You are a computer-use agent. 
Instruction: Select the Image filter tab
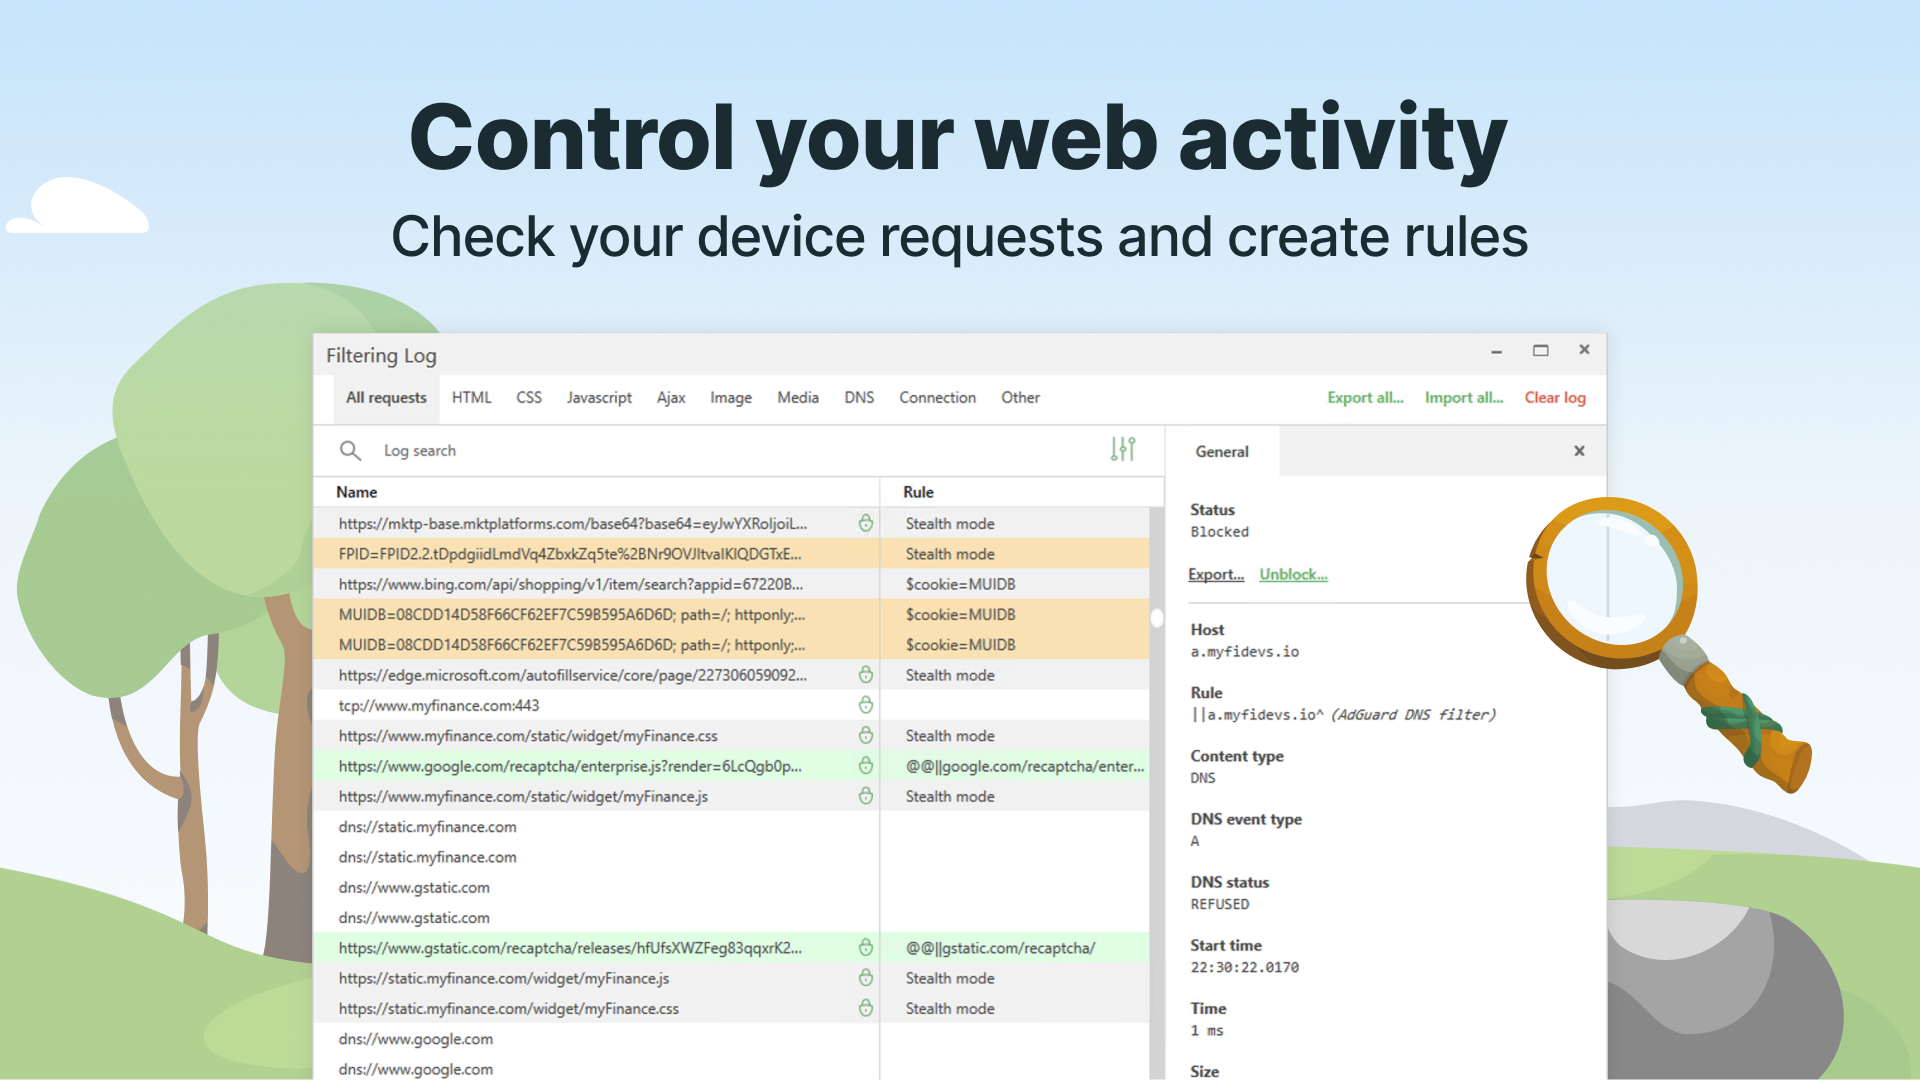pyautogui.click(x=731, y=397)
